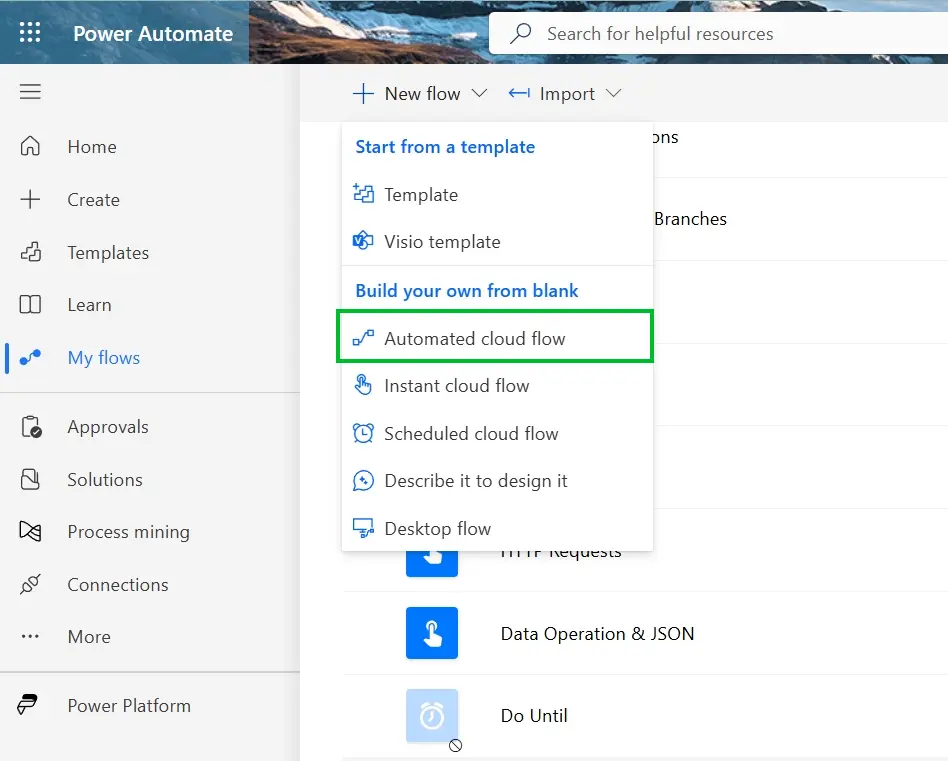
Task: Click the search magnifier icon
Action: (x=520, y=33)
